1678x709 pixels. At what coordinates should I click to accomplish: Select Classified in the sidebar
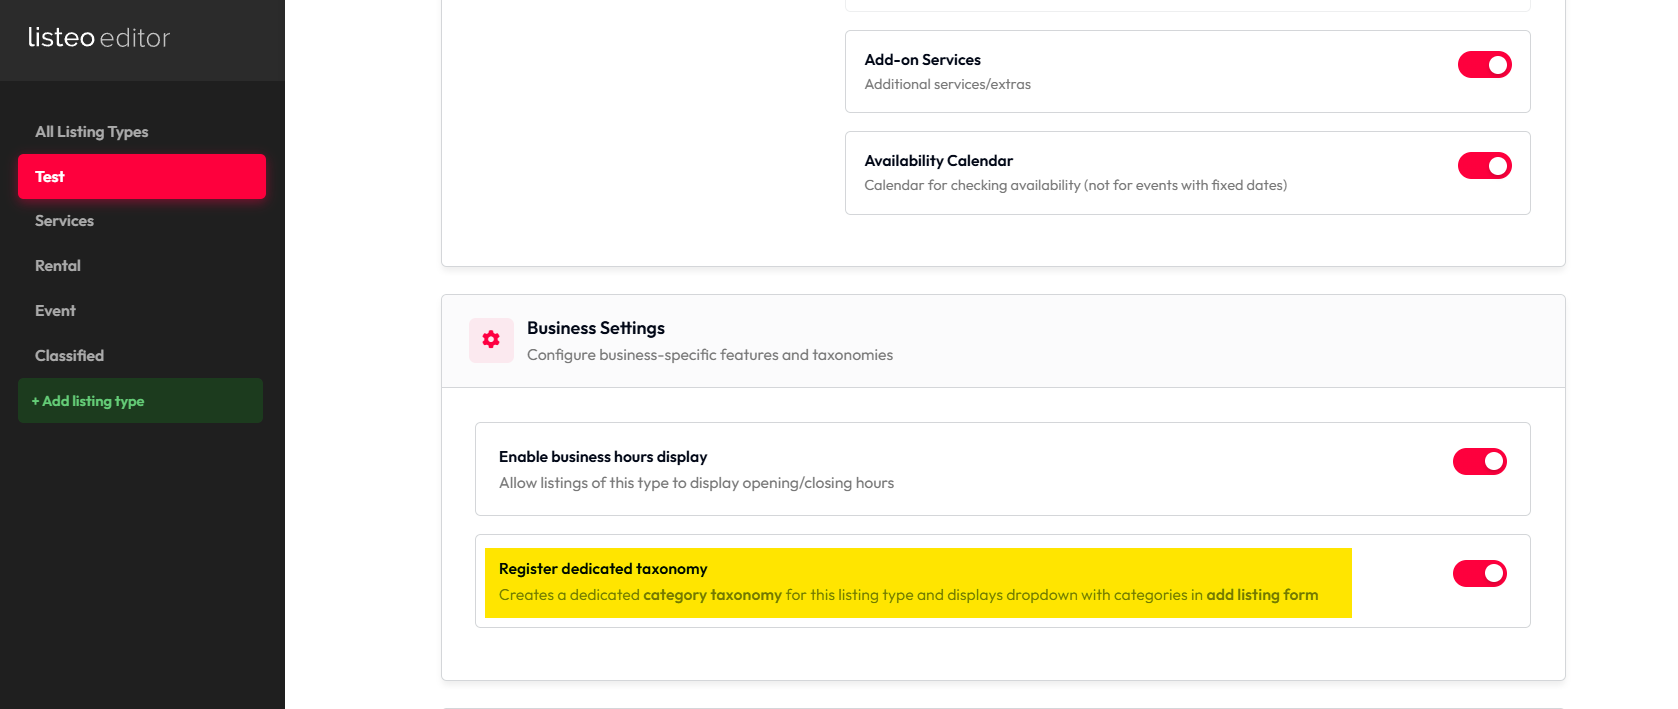click(70, 356)
